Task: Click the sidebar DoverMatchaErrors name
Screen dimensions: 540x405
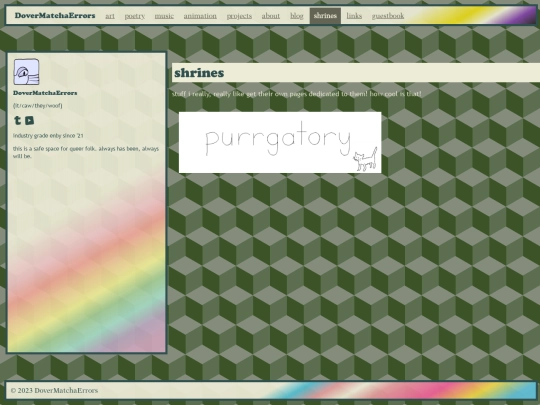Action: [45, 93]
